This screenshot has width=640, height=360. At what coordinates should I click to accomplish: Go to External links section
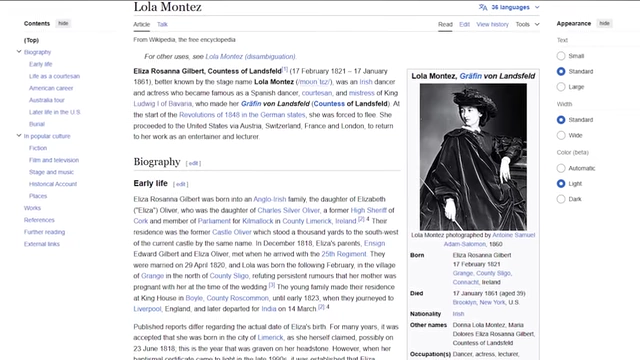coord(42,244)
